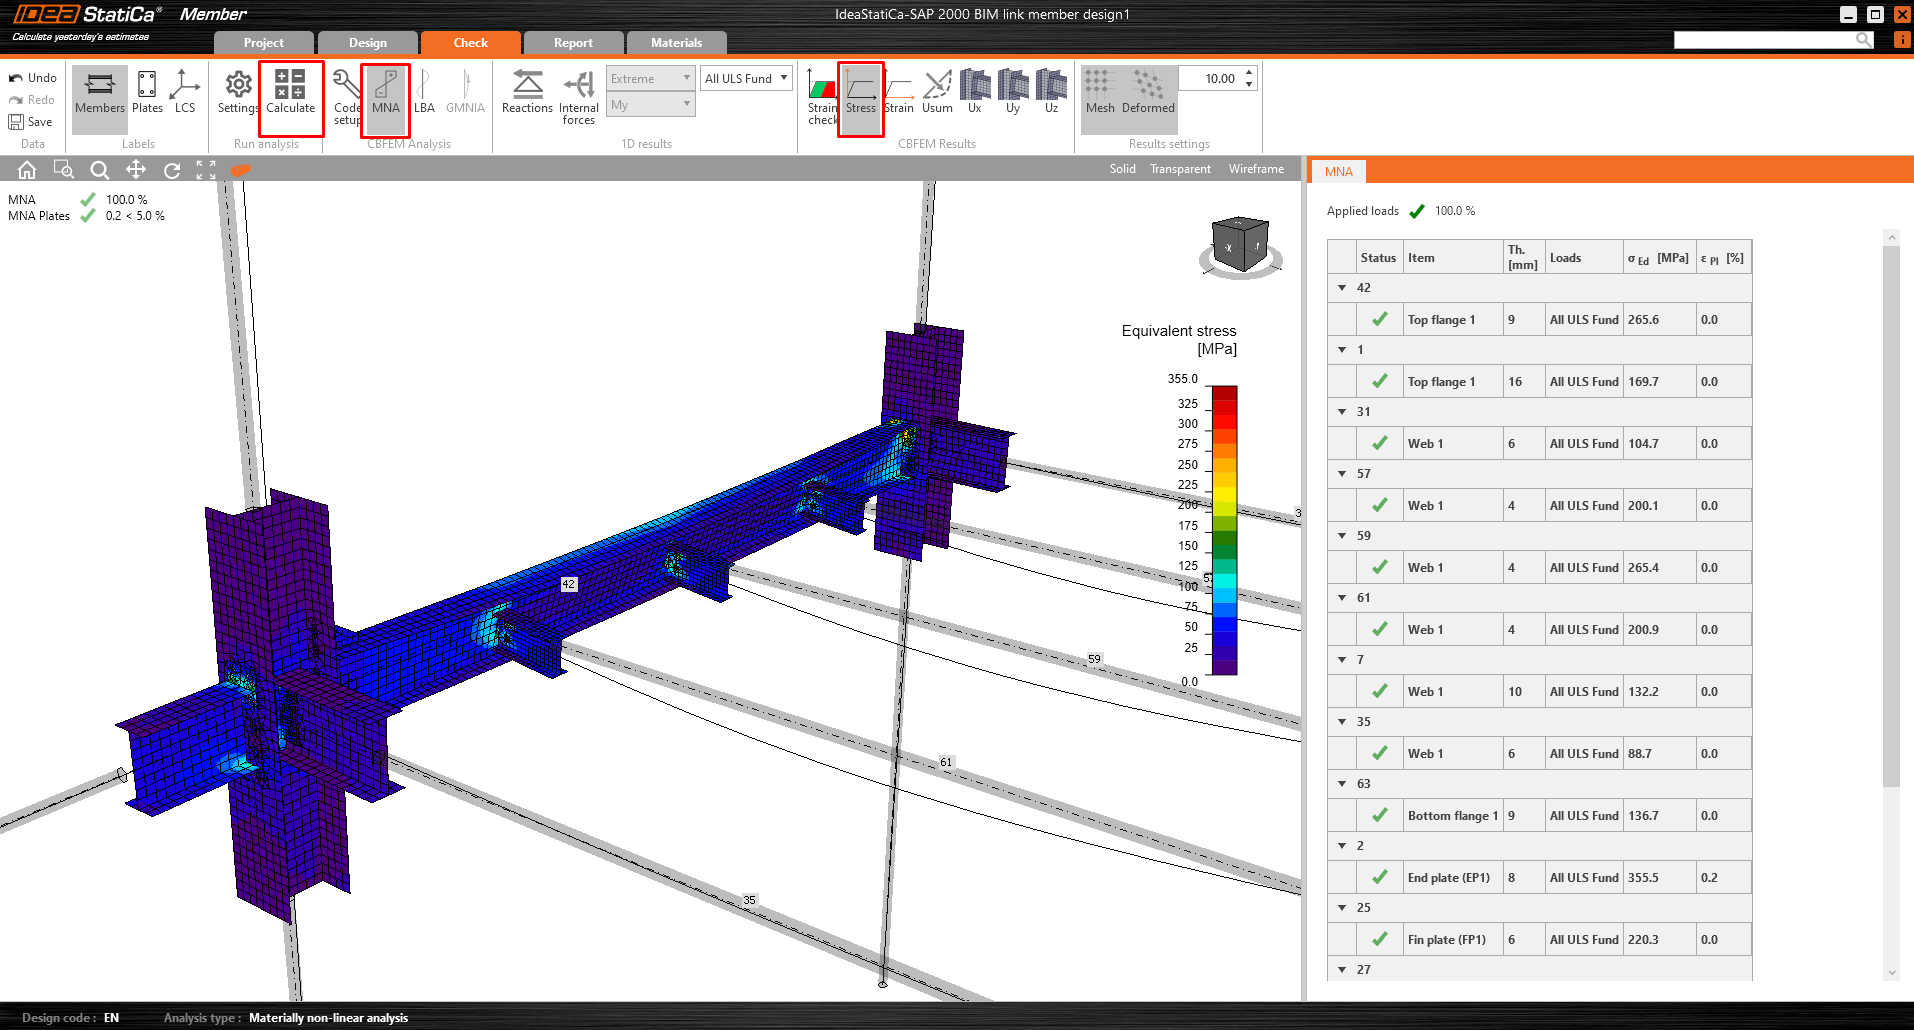Open the All ULS Fund dropdown
This screenshot has height=1030, width=1914.
(x=746, y=79)
